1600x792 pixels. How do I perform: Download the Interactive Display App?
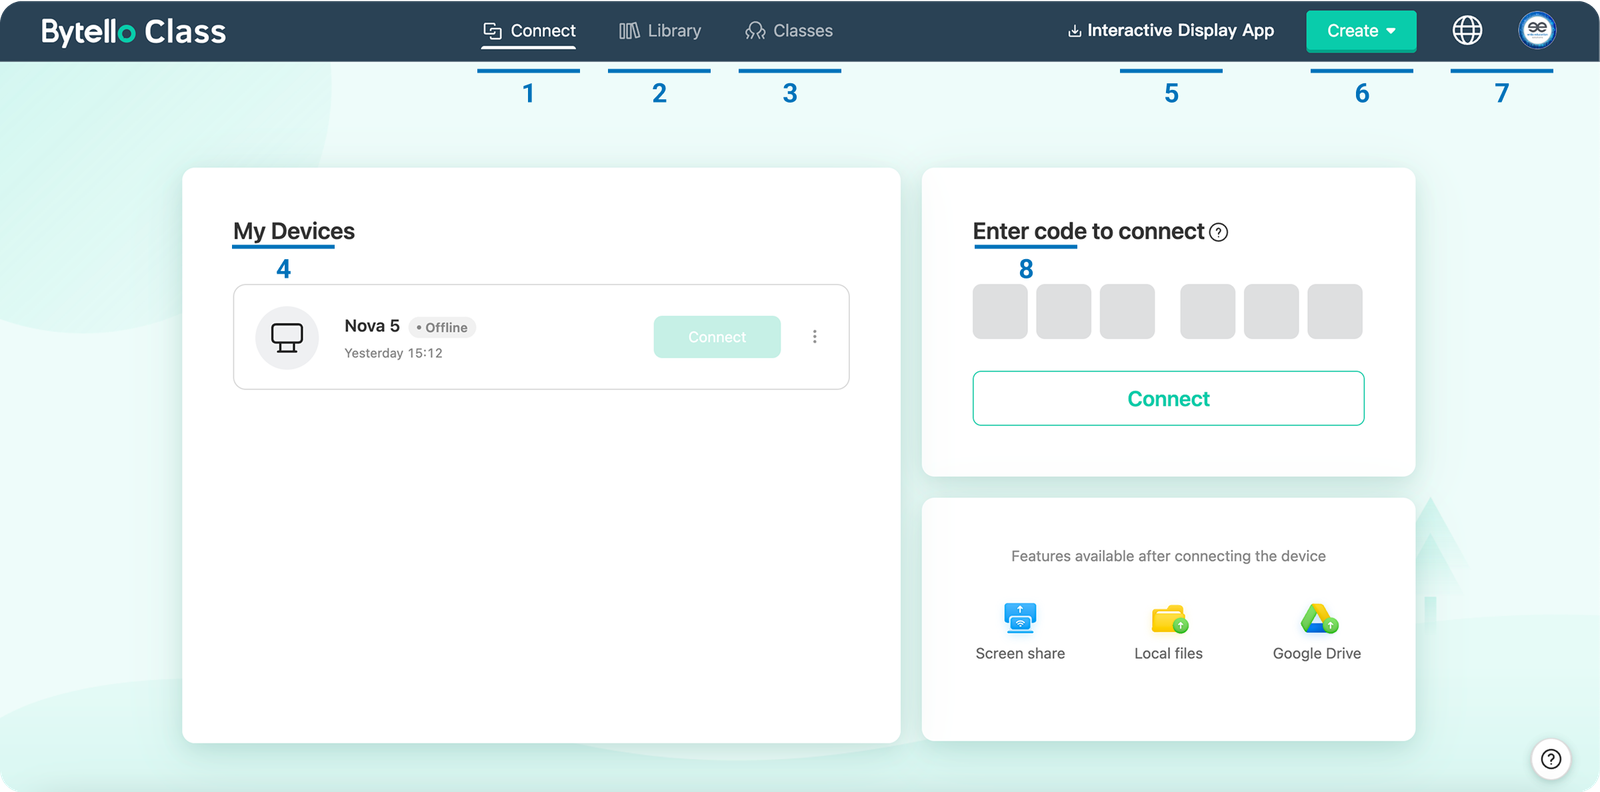pos(1171,31)
